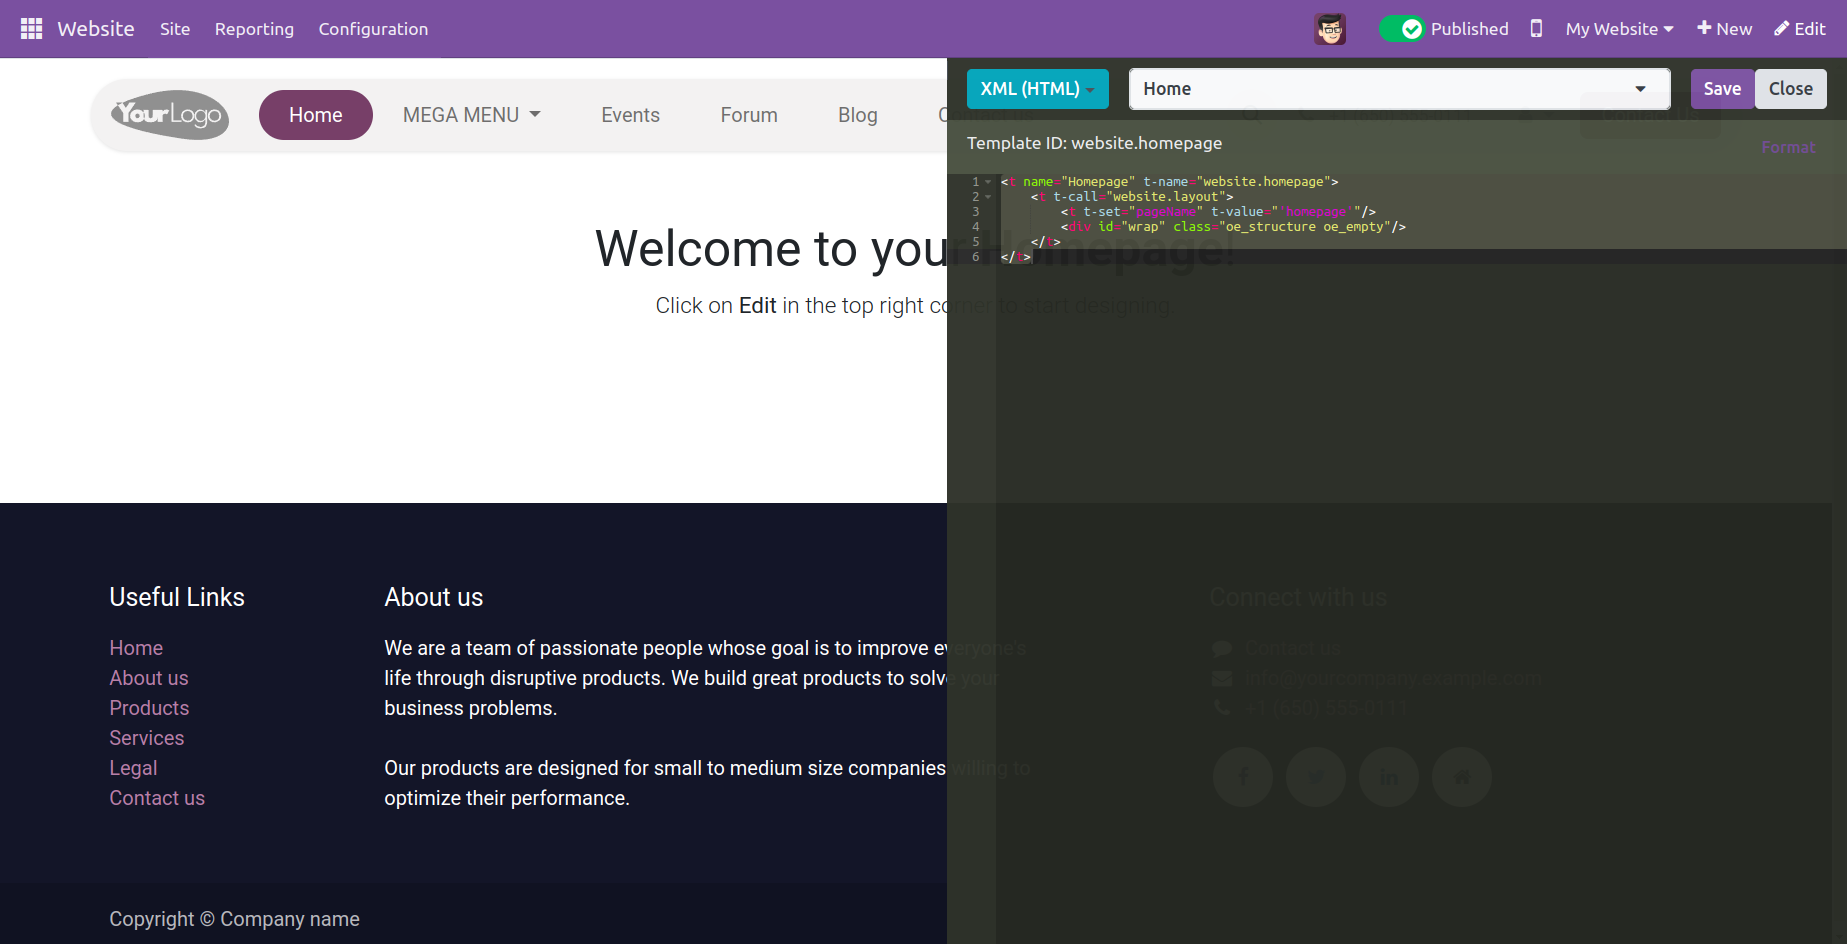Viewport: 1847px width, 944px height.
Task: Click the YourLogo website logo
Action: tap(170, 115)
